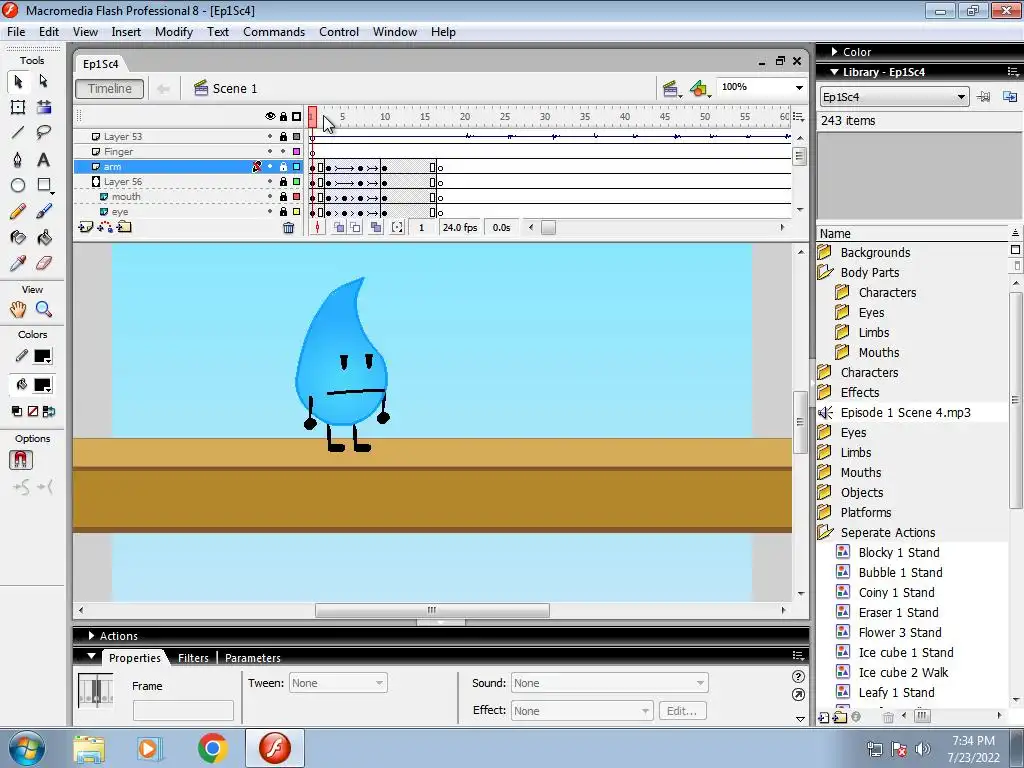
Task: Open the Tween dropdown
Action: point(338,683)
